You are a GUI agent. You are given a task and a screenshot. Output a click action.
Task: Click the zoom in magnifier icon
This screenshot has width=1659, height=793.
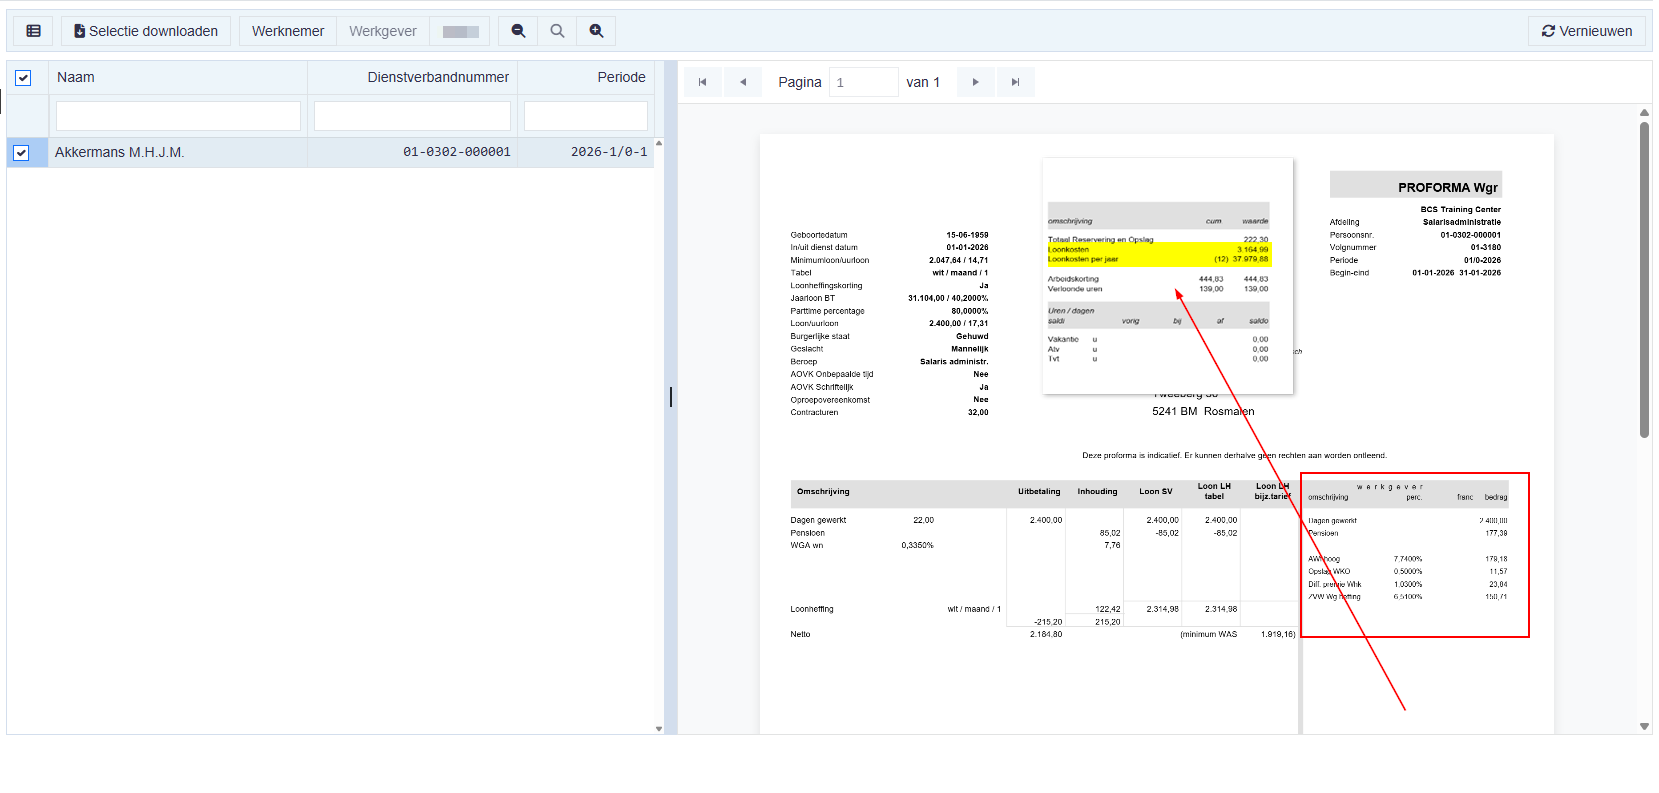click(596, 31)
